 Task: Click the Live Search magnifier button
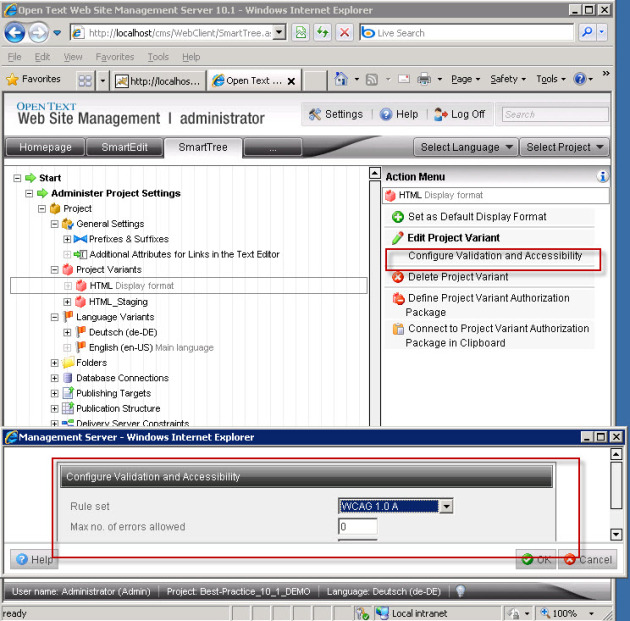point(587,32)
